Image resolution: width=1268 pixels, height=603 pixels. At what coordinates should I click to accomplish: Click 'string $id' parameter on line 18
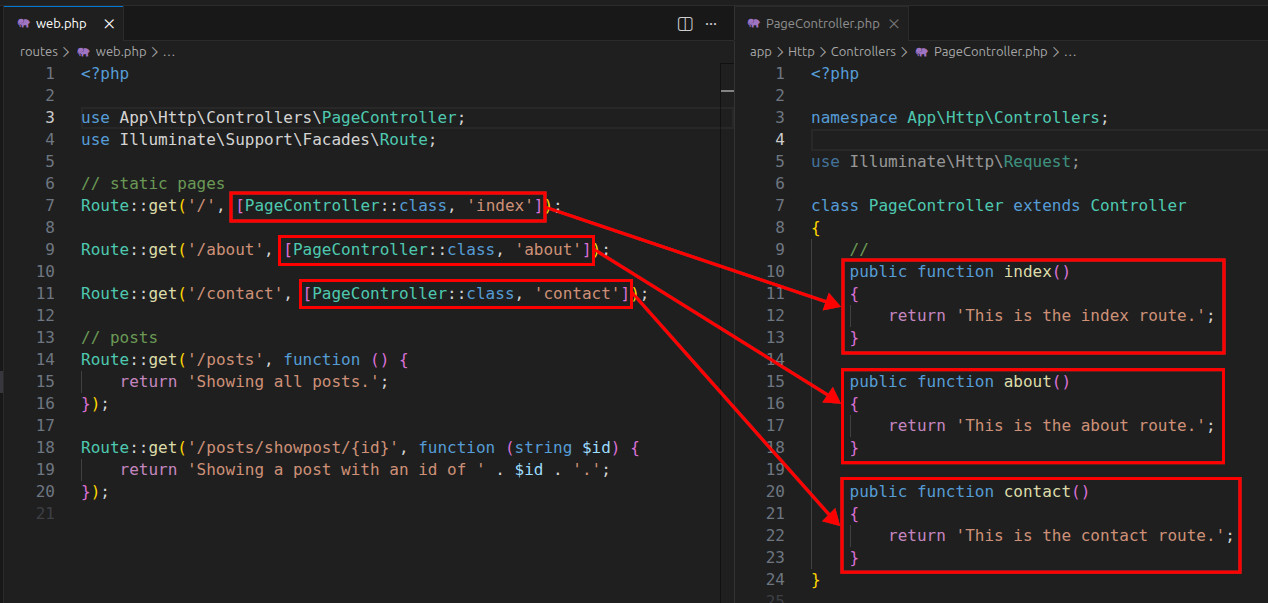click(562, 448)
